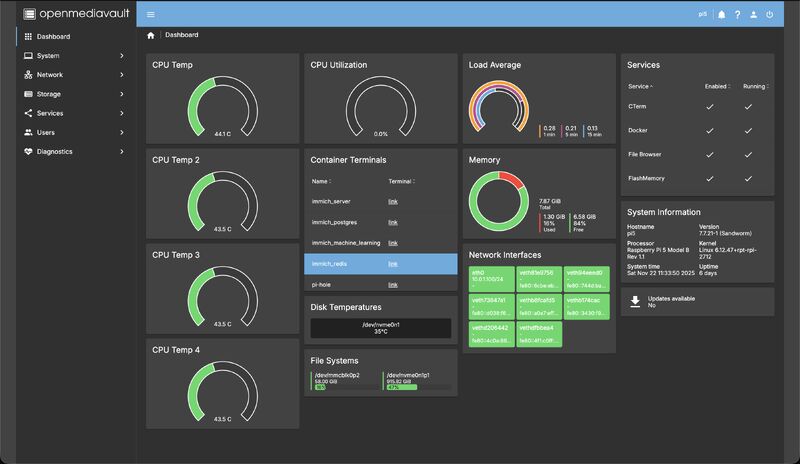
Task: Open the pi-hole terminal link
Action: 393,285
